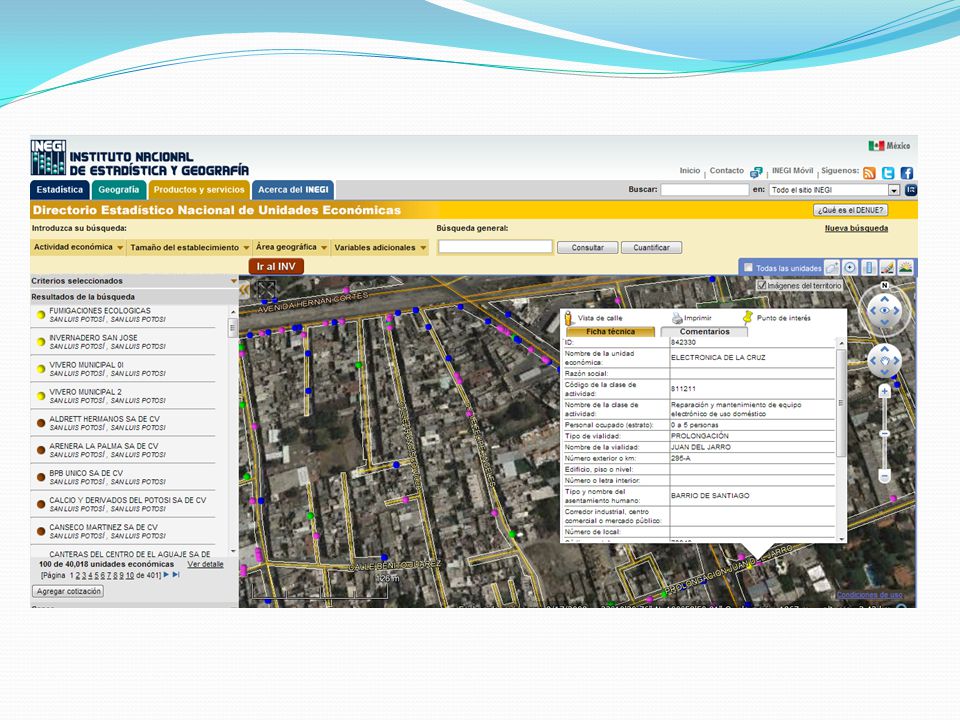Collapse the results panel with double-chevron icon
Image resolution: width=960 pixels, height=720 pixels.
[244, 290]
